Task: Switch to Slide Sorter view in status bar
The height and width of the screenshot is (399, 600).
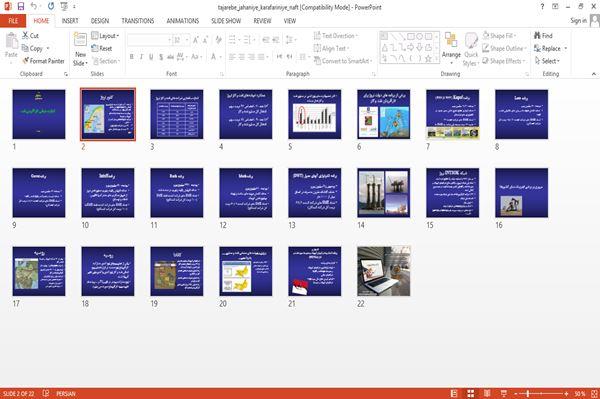Action: pos(471,393)
